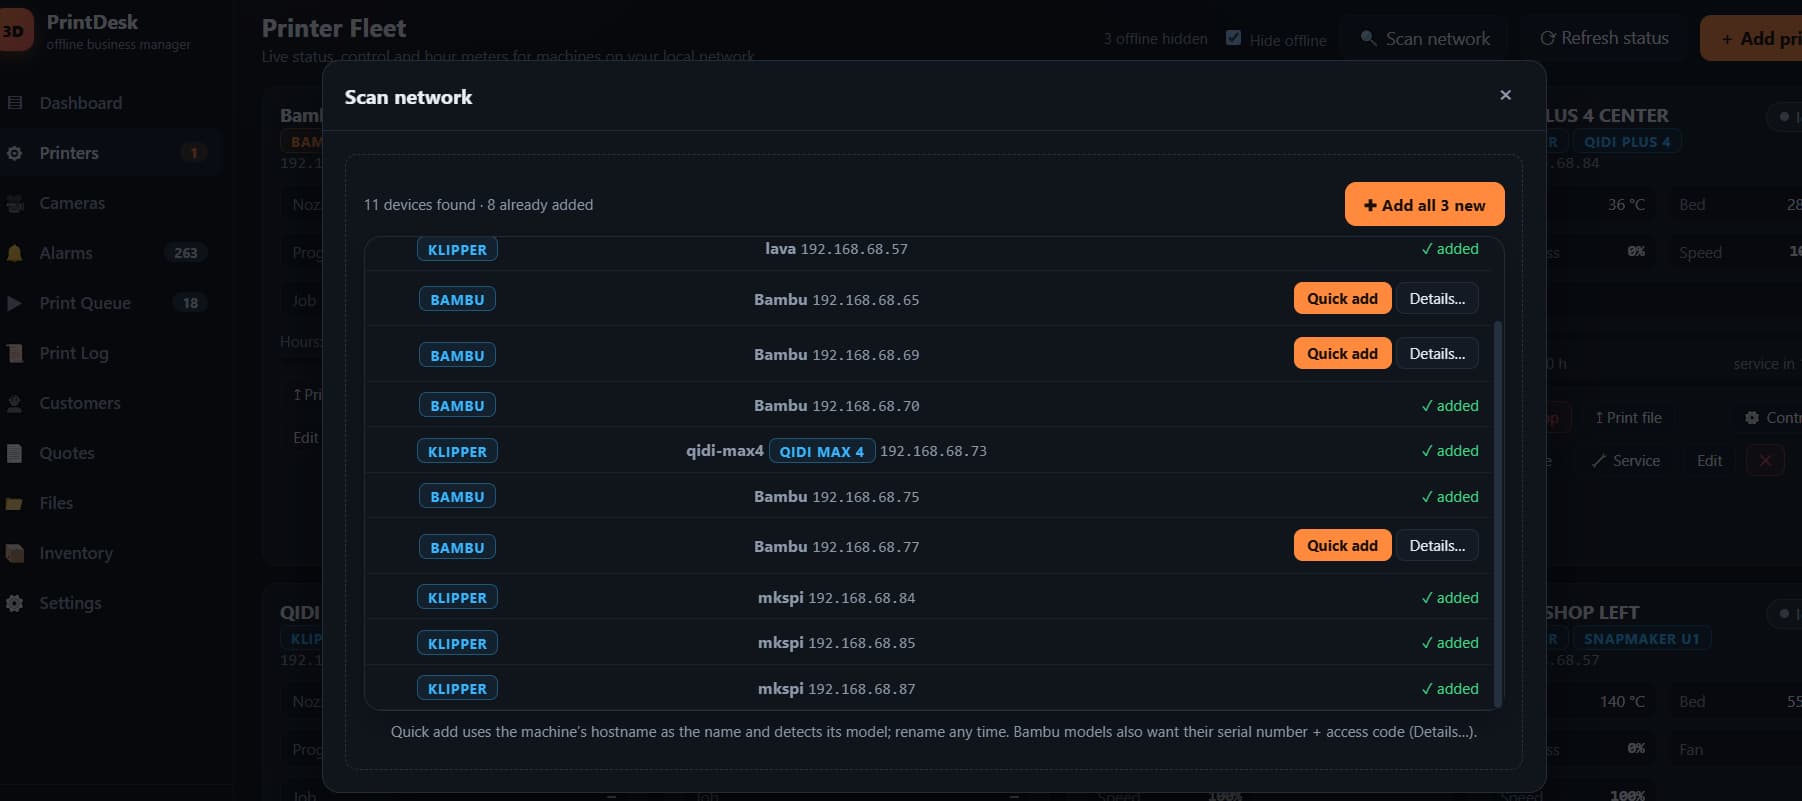Viewport: 1802px width, 801px height.
Task: Click the refresh arrow icon on Refresh status
Action: tap(1548, 38)
